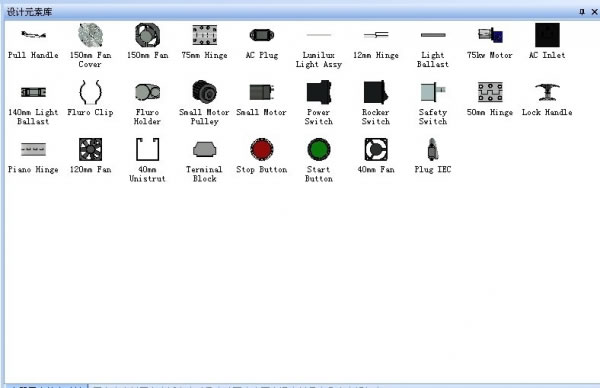This screenshot has height=388, width=600.
Task: Select the AC Plug component
Action: (262, 35)
